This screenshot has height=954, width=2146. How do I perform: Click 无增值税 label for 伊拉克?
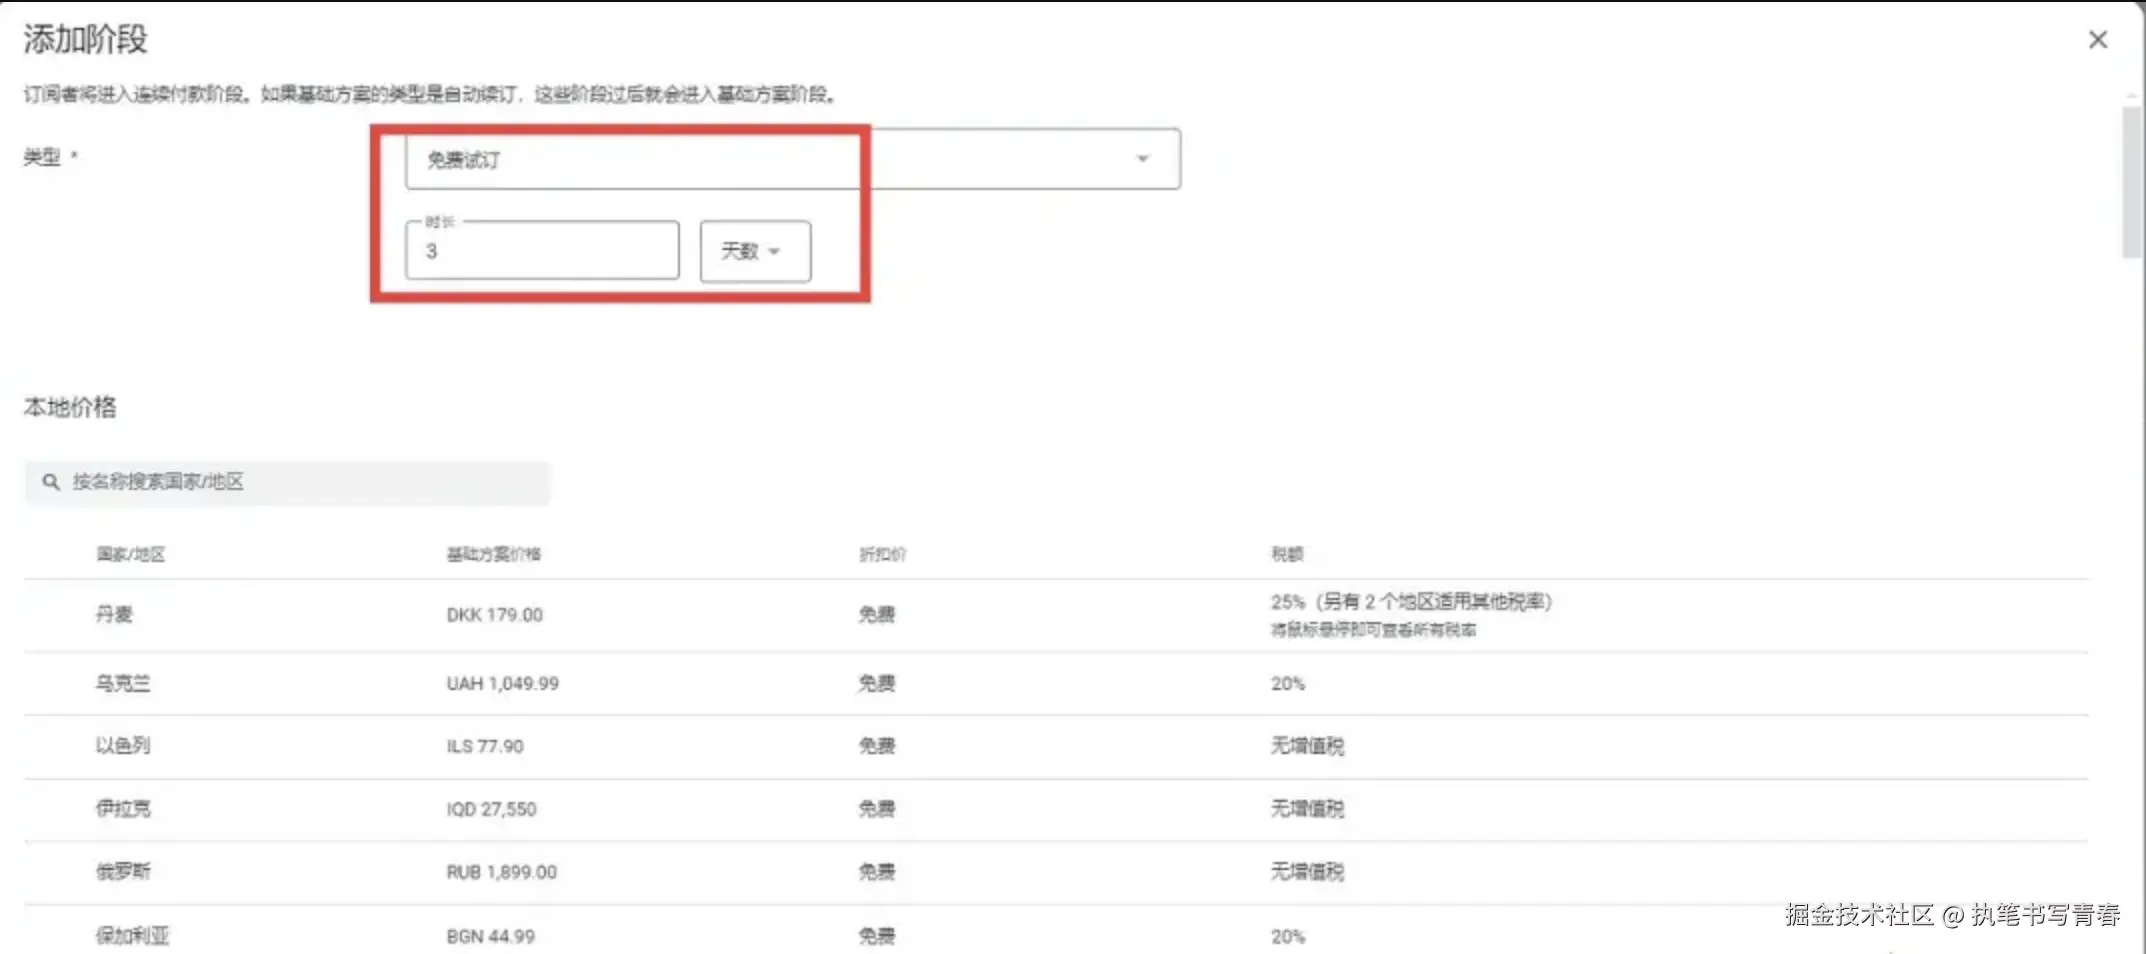[1306, 808]
